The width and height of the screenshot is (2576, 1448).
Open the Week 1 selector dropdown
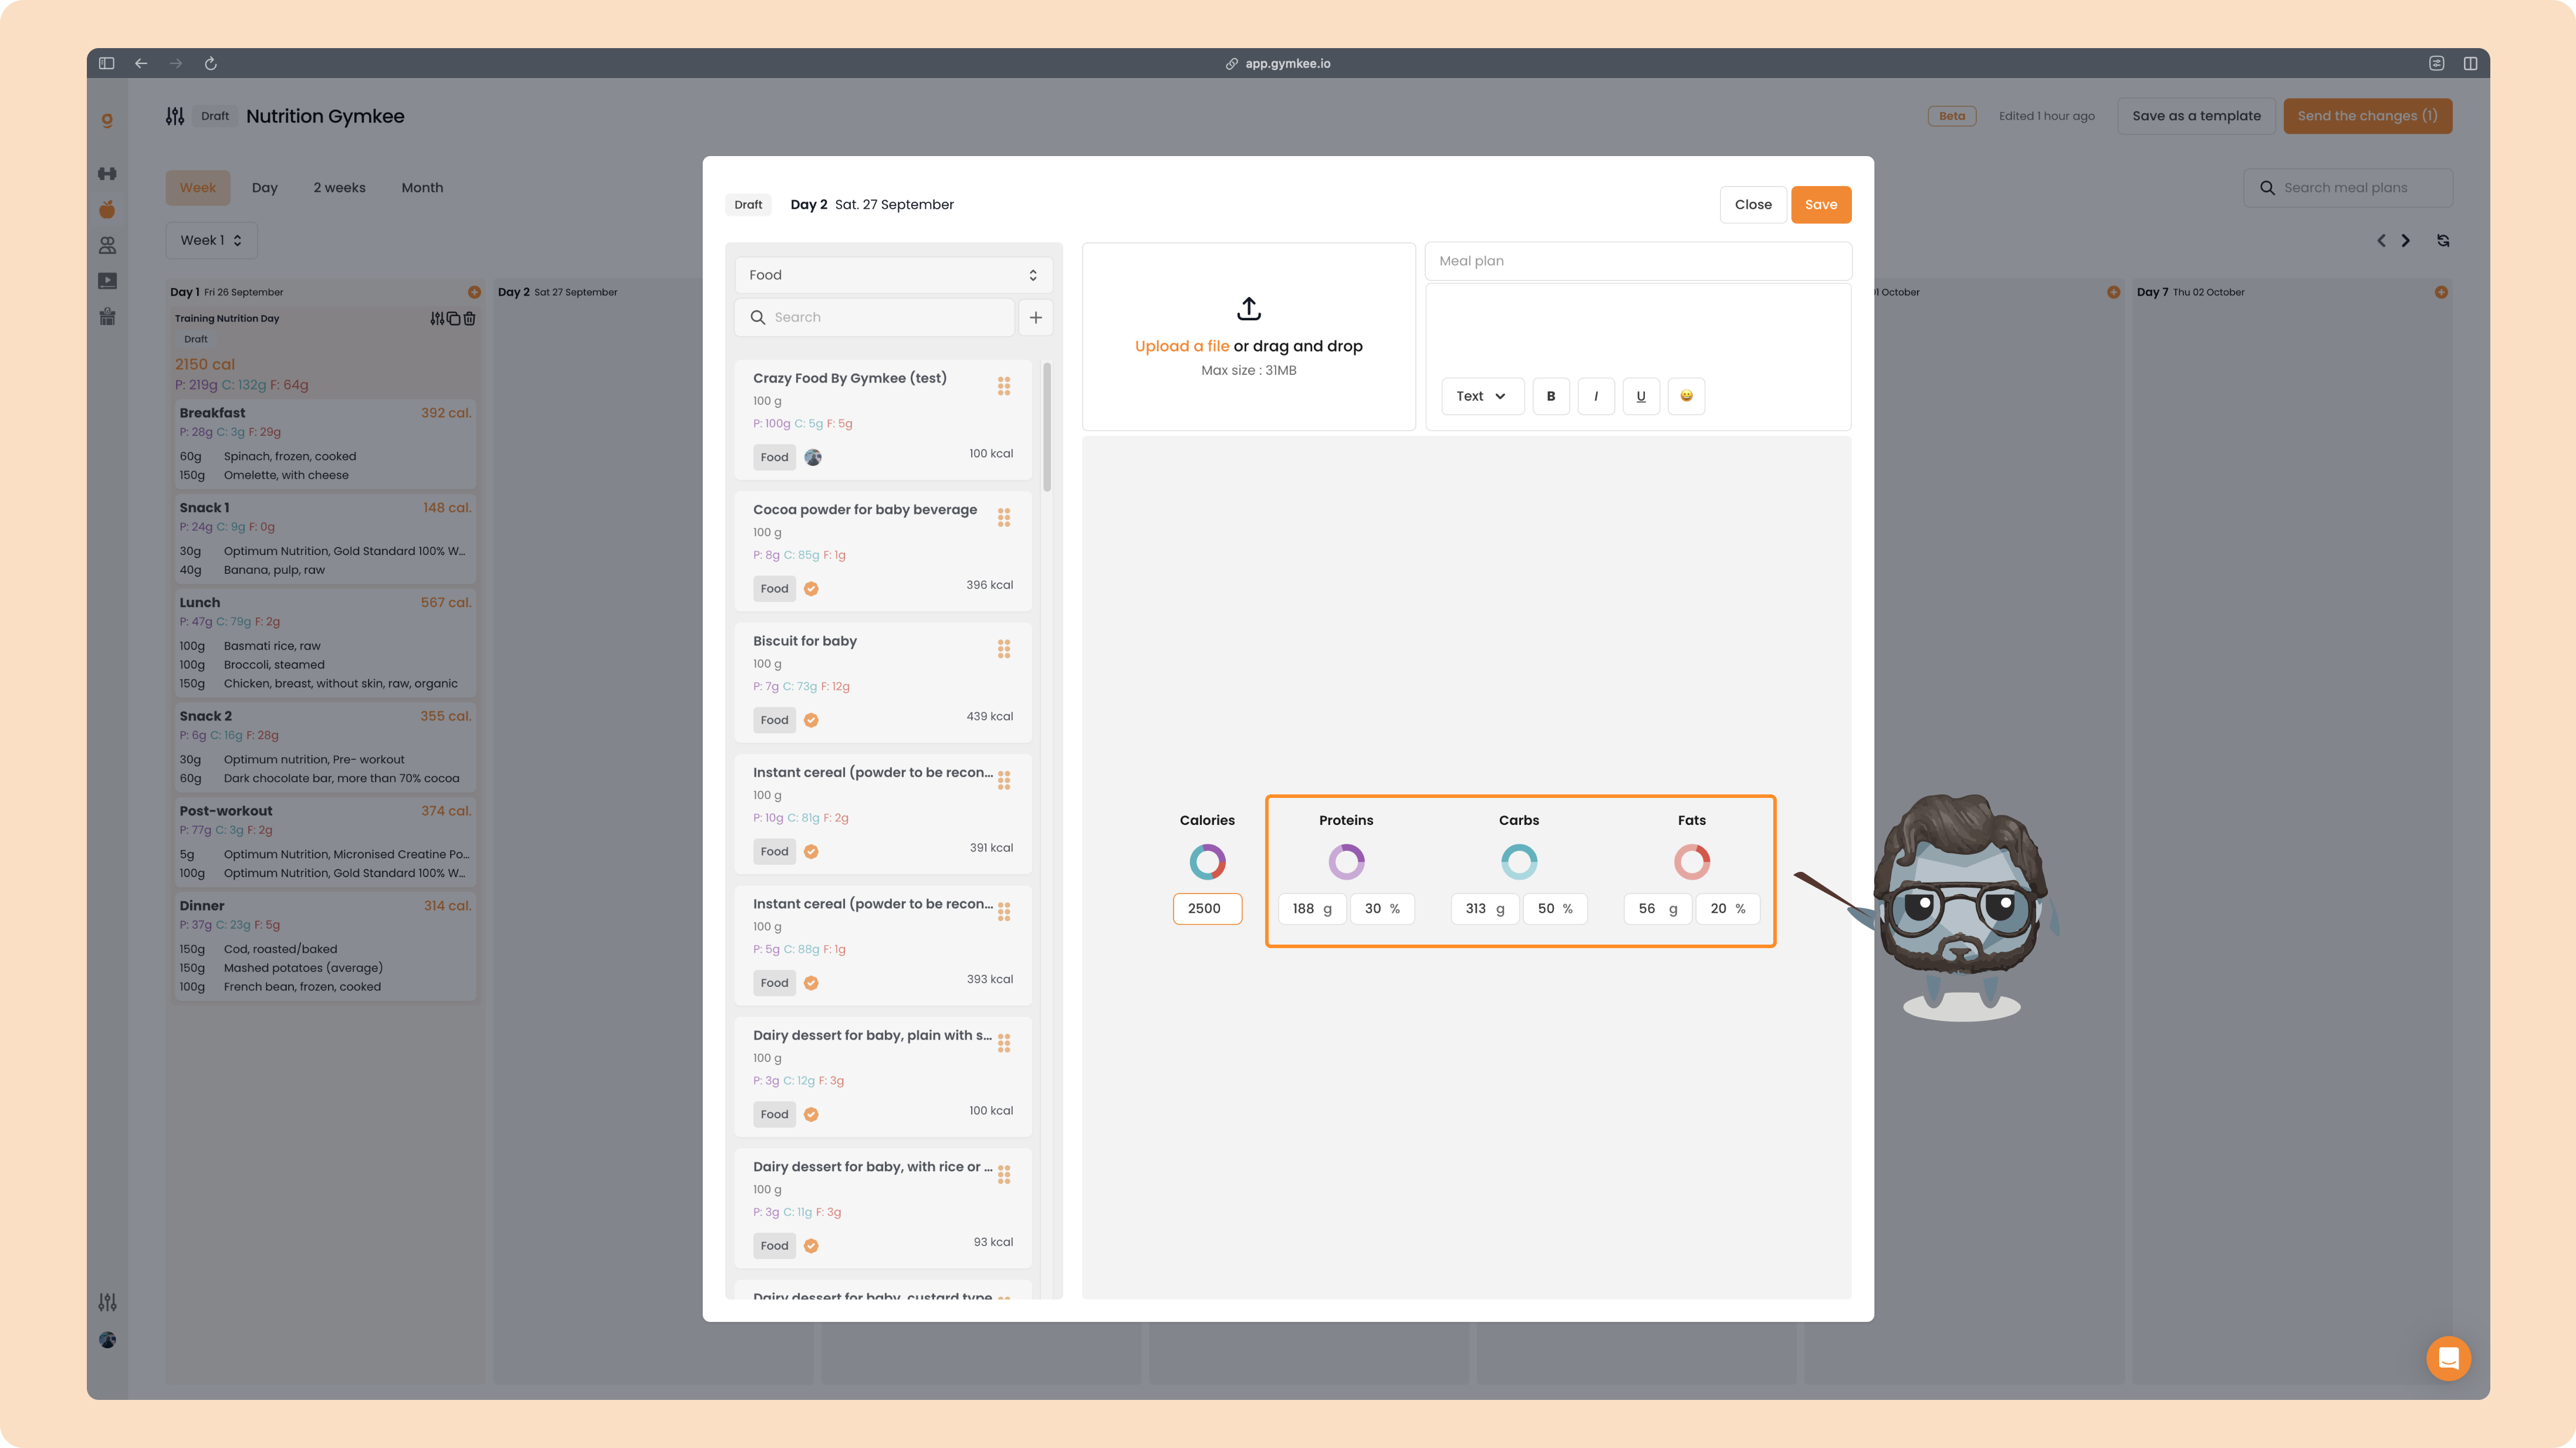point(211,240)
